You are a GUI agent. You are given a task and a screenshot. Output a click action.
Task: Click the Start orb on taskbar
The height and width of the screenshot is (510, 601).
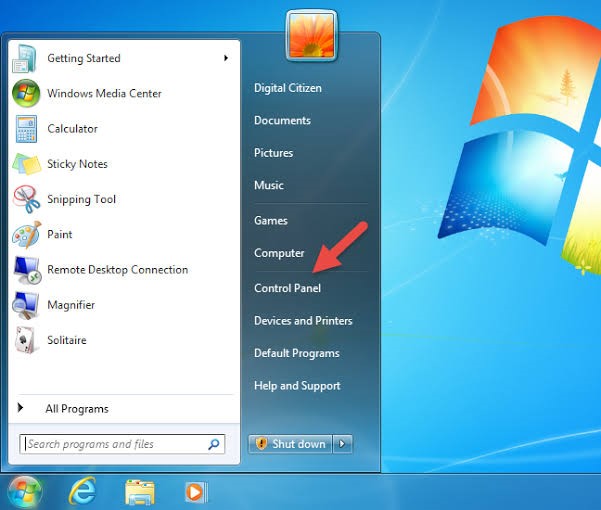coord(25,492)
